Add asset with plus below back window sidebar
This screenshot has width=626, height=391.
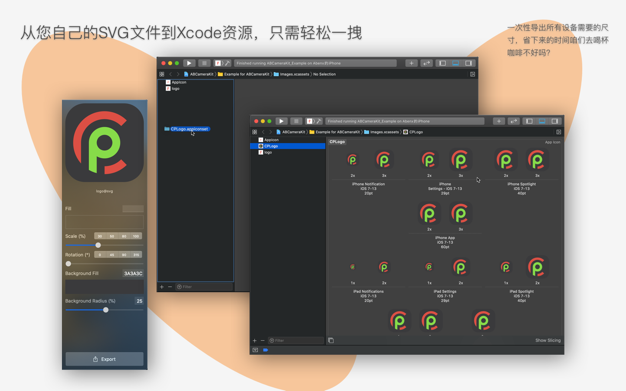pos(162,287)
